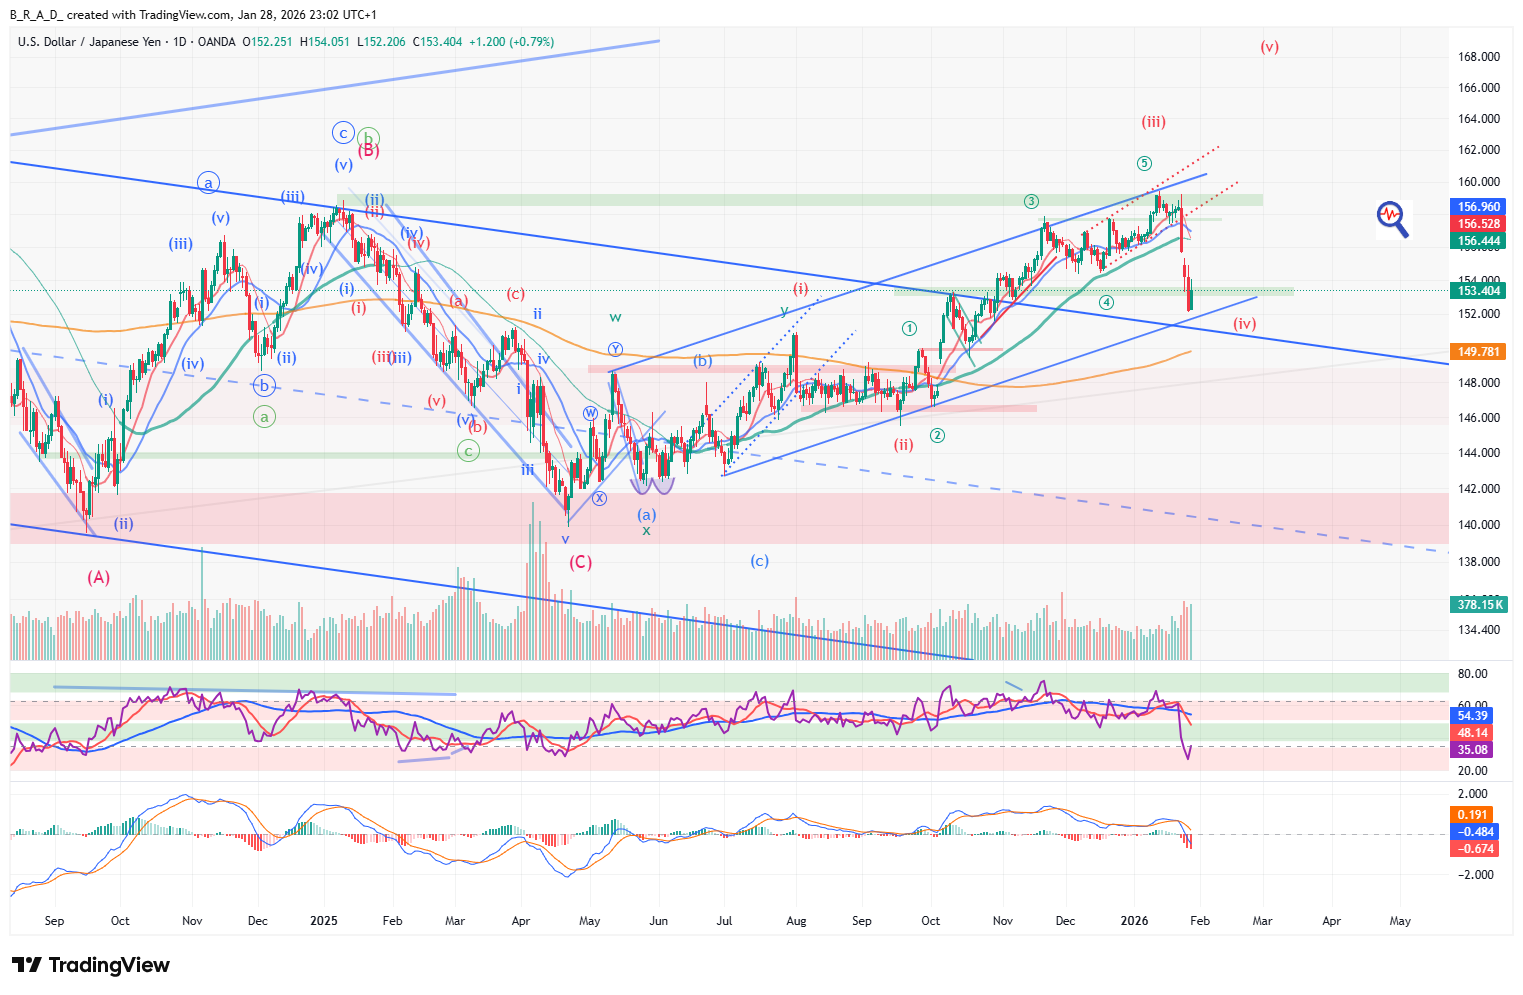Click the green circled 4 wave marker
Screen dimensions: 1523x995
[1106, 302]
